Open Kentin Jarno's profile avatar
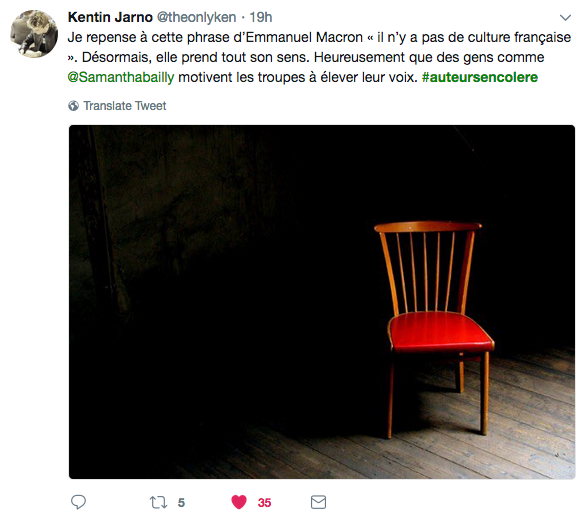This screenshot has width=585, height=520. click(34, 34)
